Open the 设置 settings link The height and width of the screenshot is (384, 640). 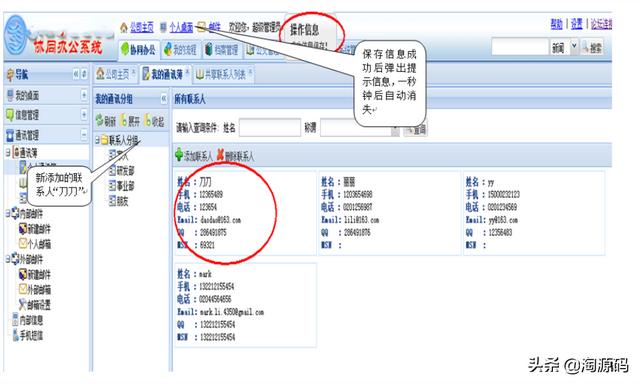pyautogui.click(x=577, y=24)
